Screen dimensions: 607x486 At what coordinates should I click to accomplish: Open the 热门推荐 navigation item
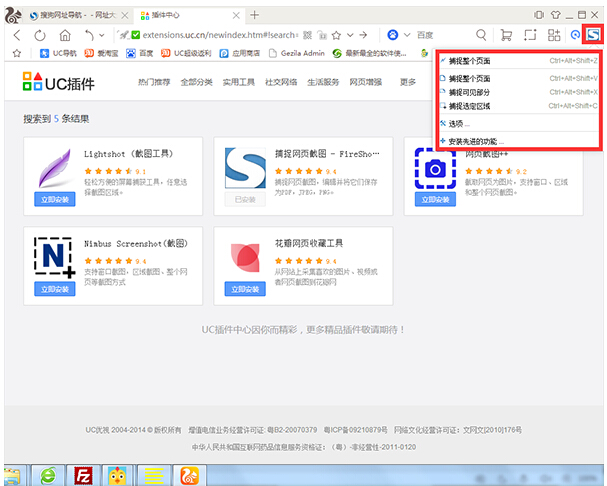pyautogui.click(x=154, y=82)
